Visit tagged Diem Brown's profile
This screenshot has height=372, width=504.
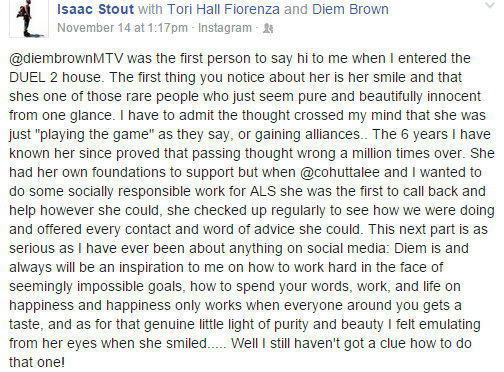click(350, 9)
